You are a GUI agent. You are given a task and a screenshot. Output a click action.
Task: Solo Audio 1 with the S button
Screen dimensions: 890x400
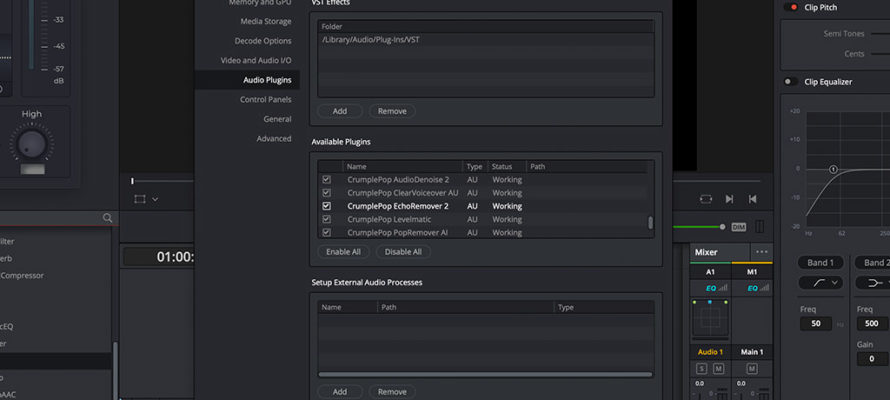click(x=702, y=369)
